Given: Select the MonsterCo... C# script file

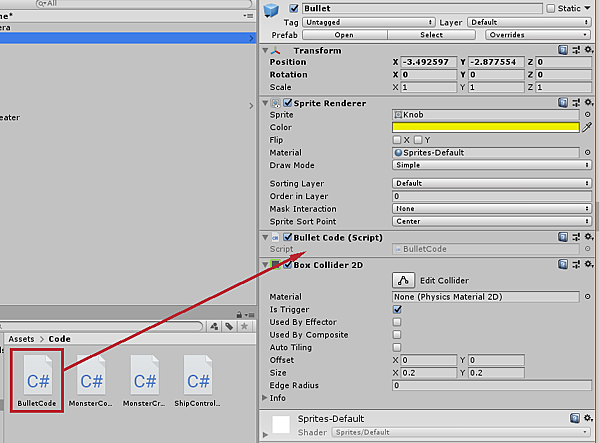Looking at the screenshot, I should click(91, 381).
